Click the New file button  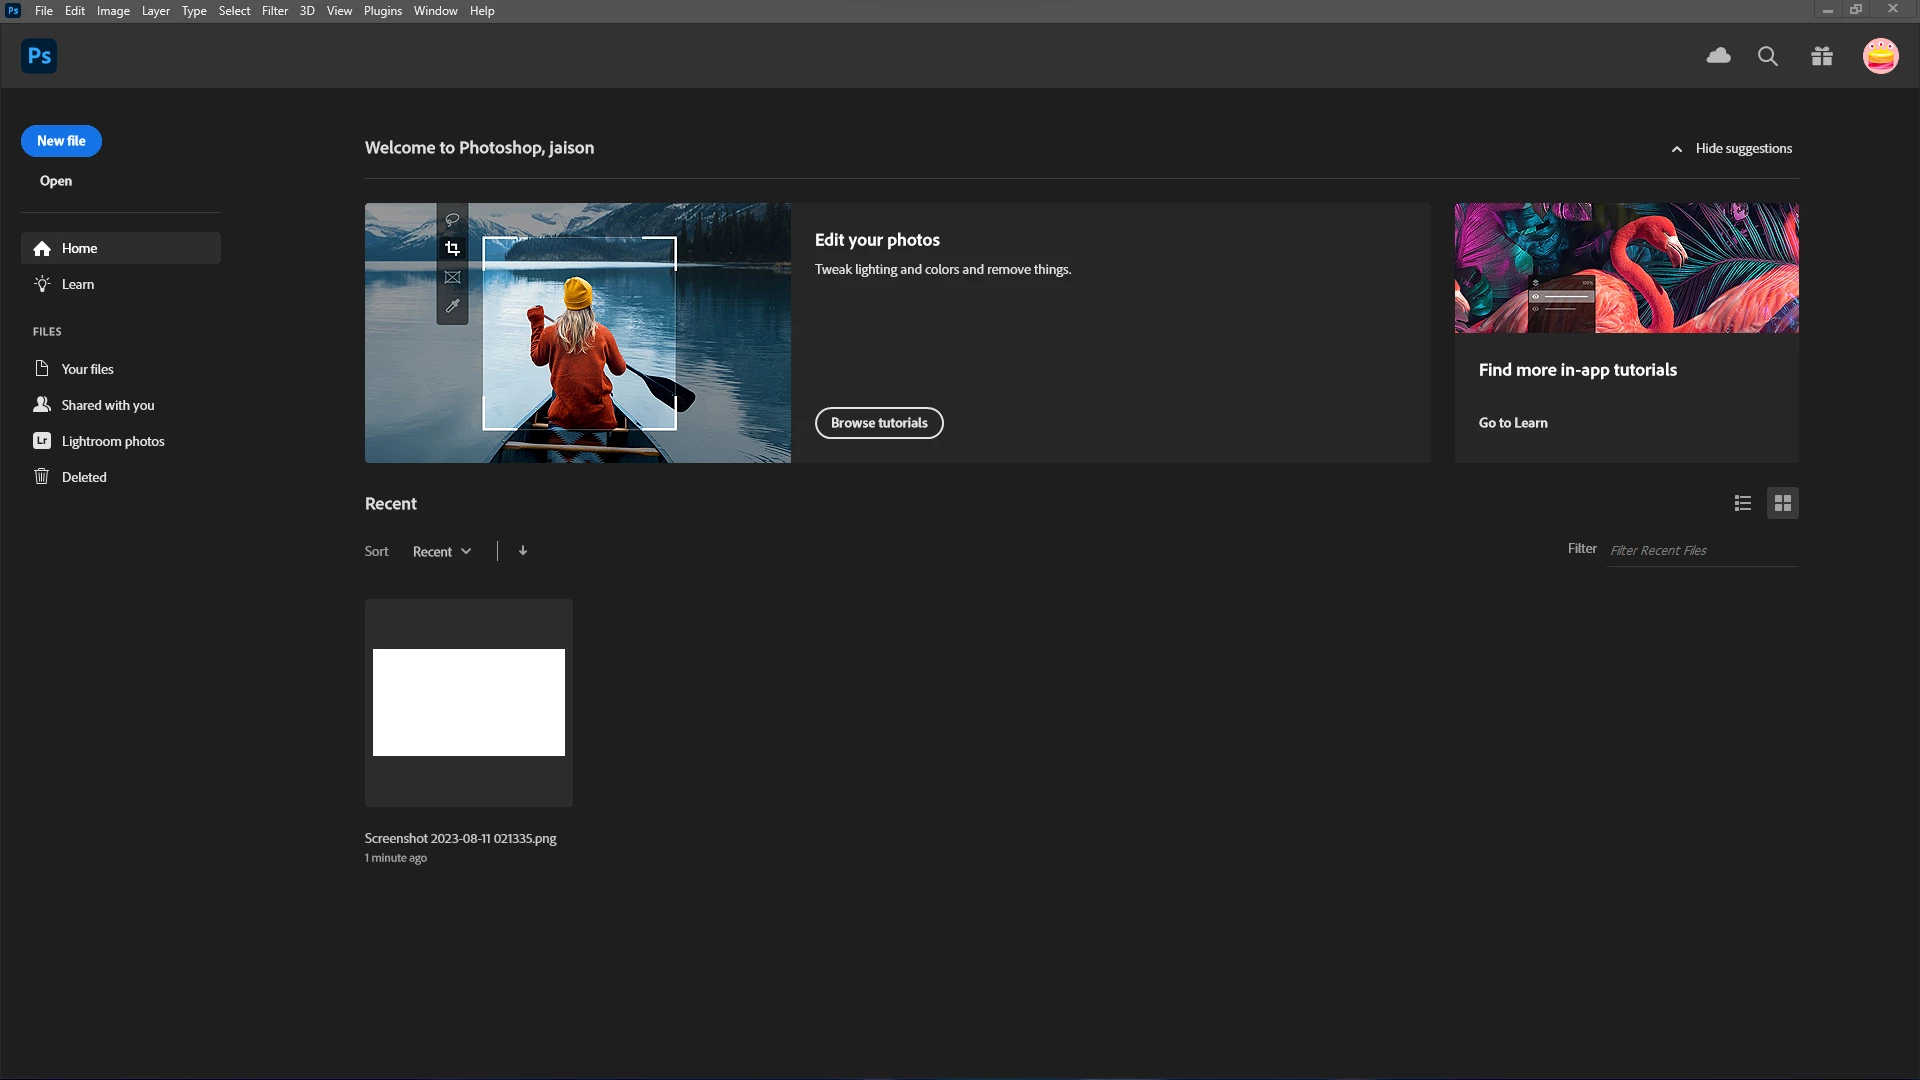coord(61,141)
